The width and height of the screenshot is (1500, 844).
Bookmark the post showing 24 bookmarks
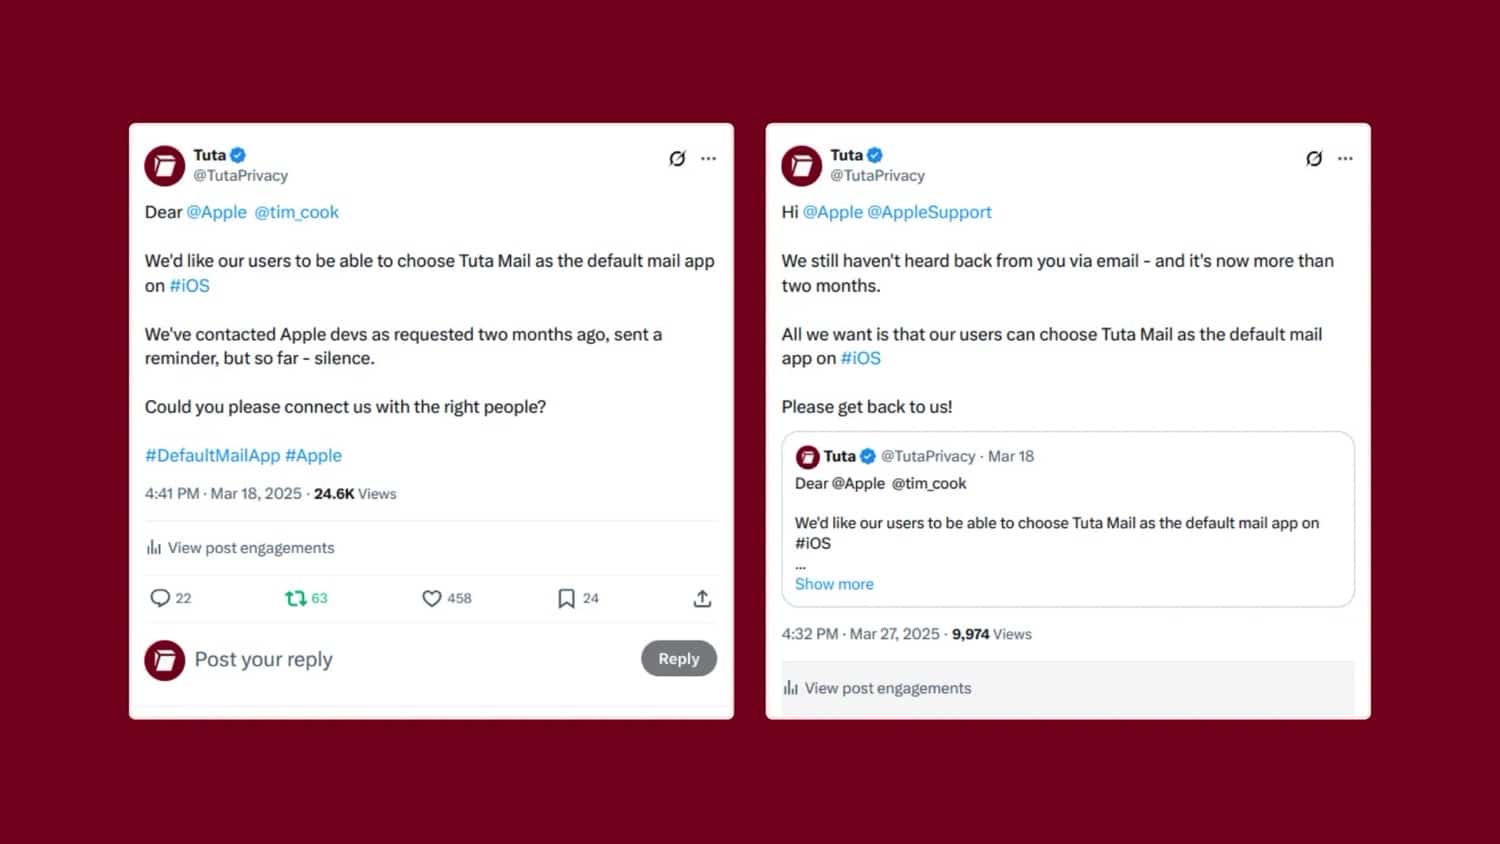pyautogui.click(x=566, y=598)
